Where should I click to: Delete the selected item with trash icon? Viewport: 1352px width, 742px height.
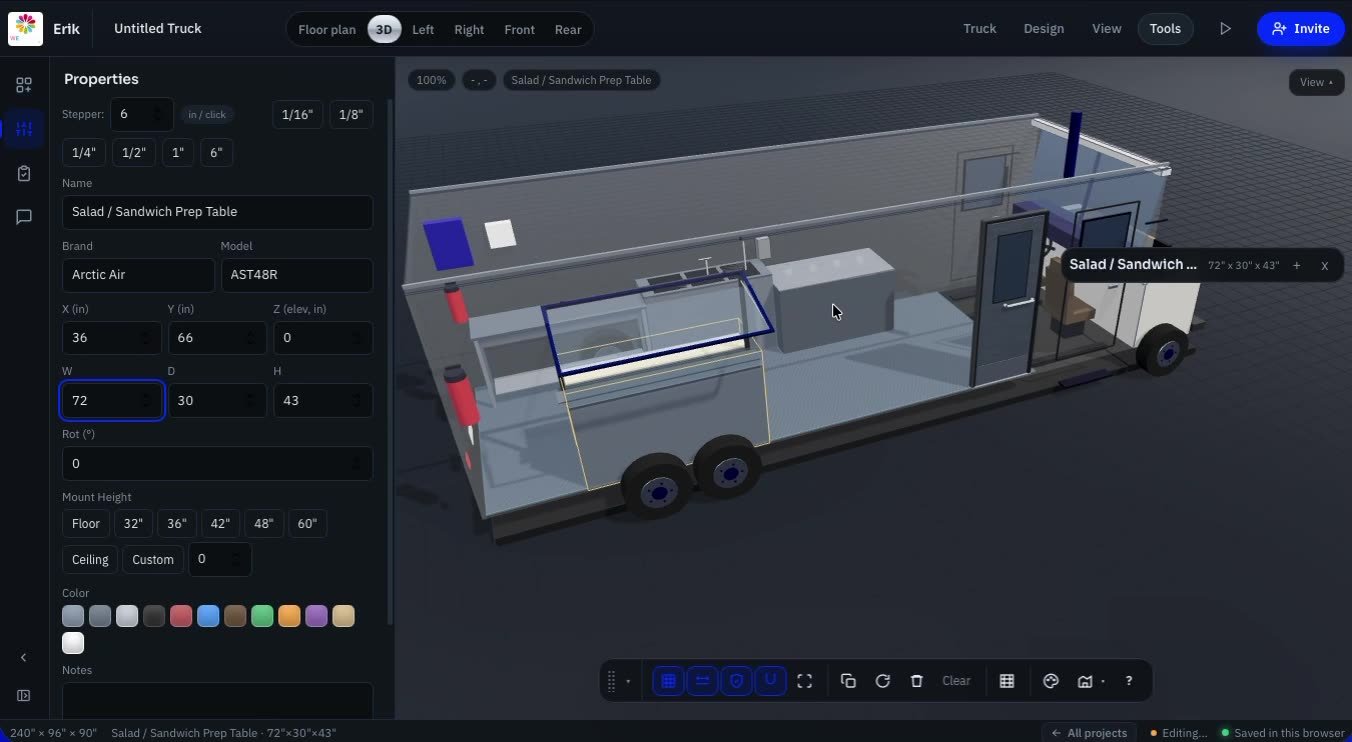(x=916, y=681)
